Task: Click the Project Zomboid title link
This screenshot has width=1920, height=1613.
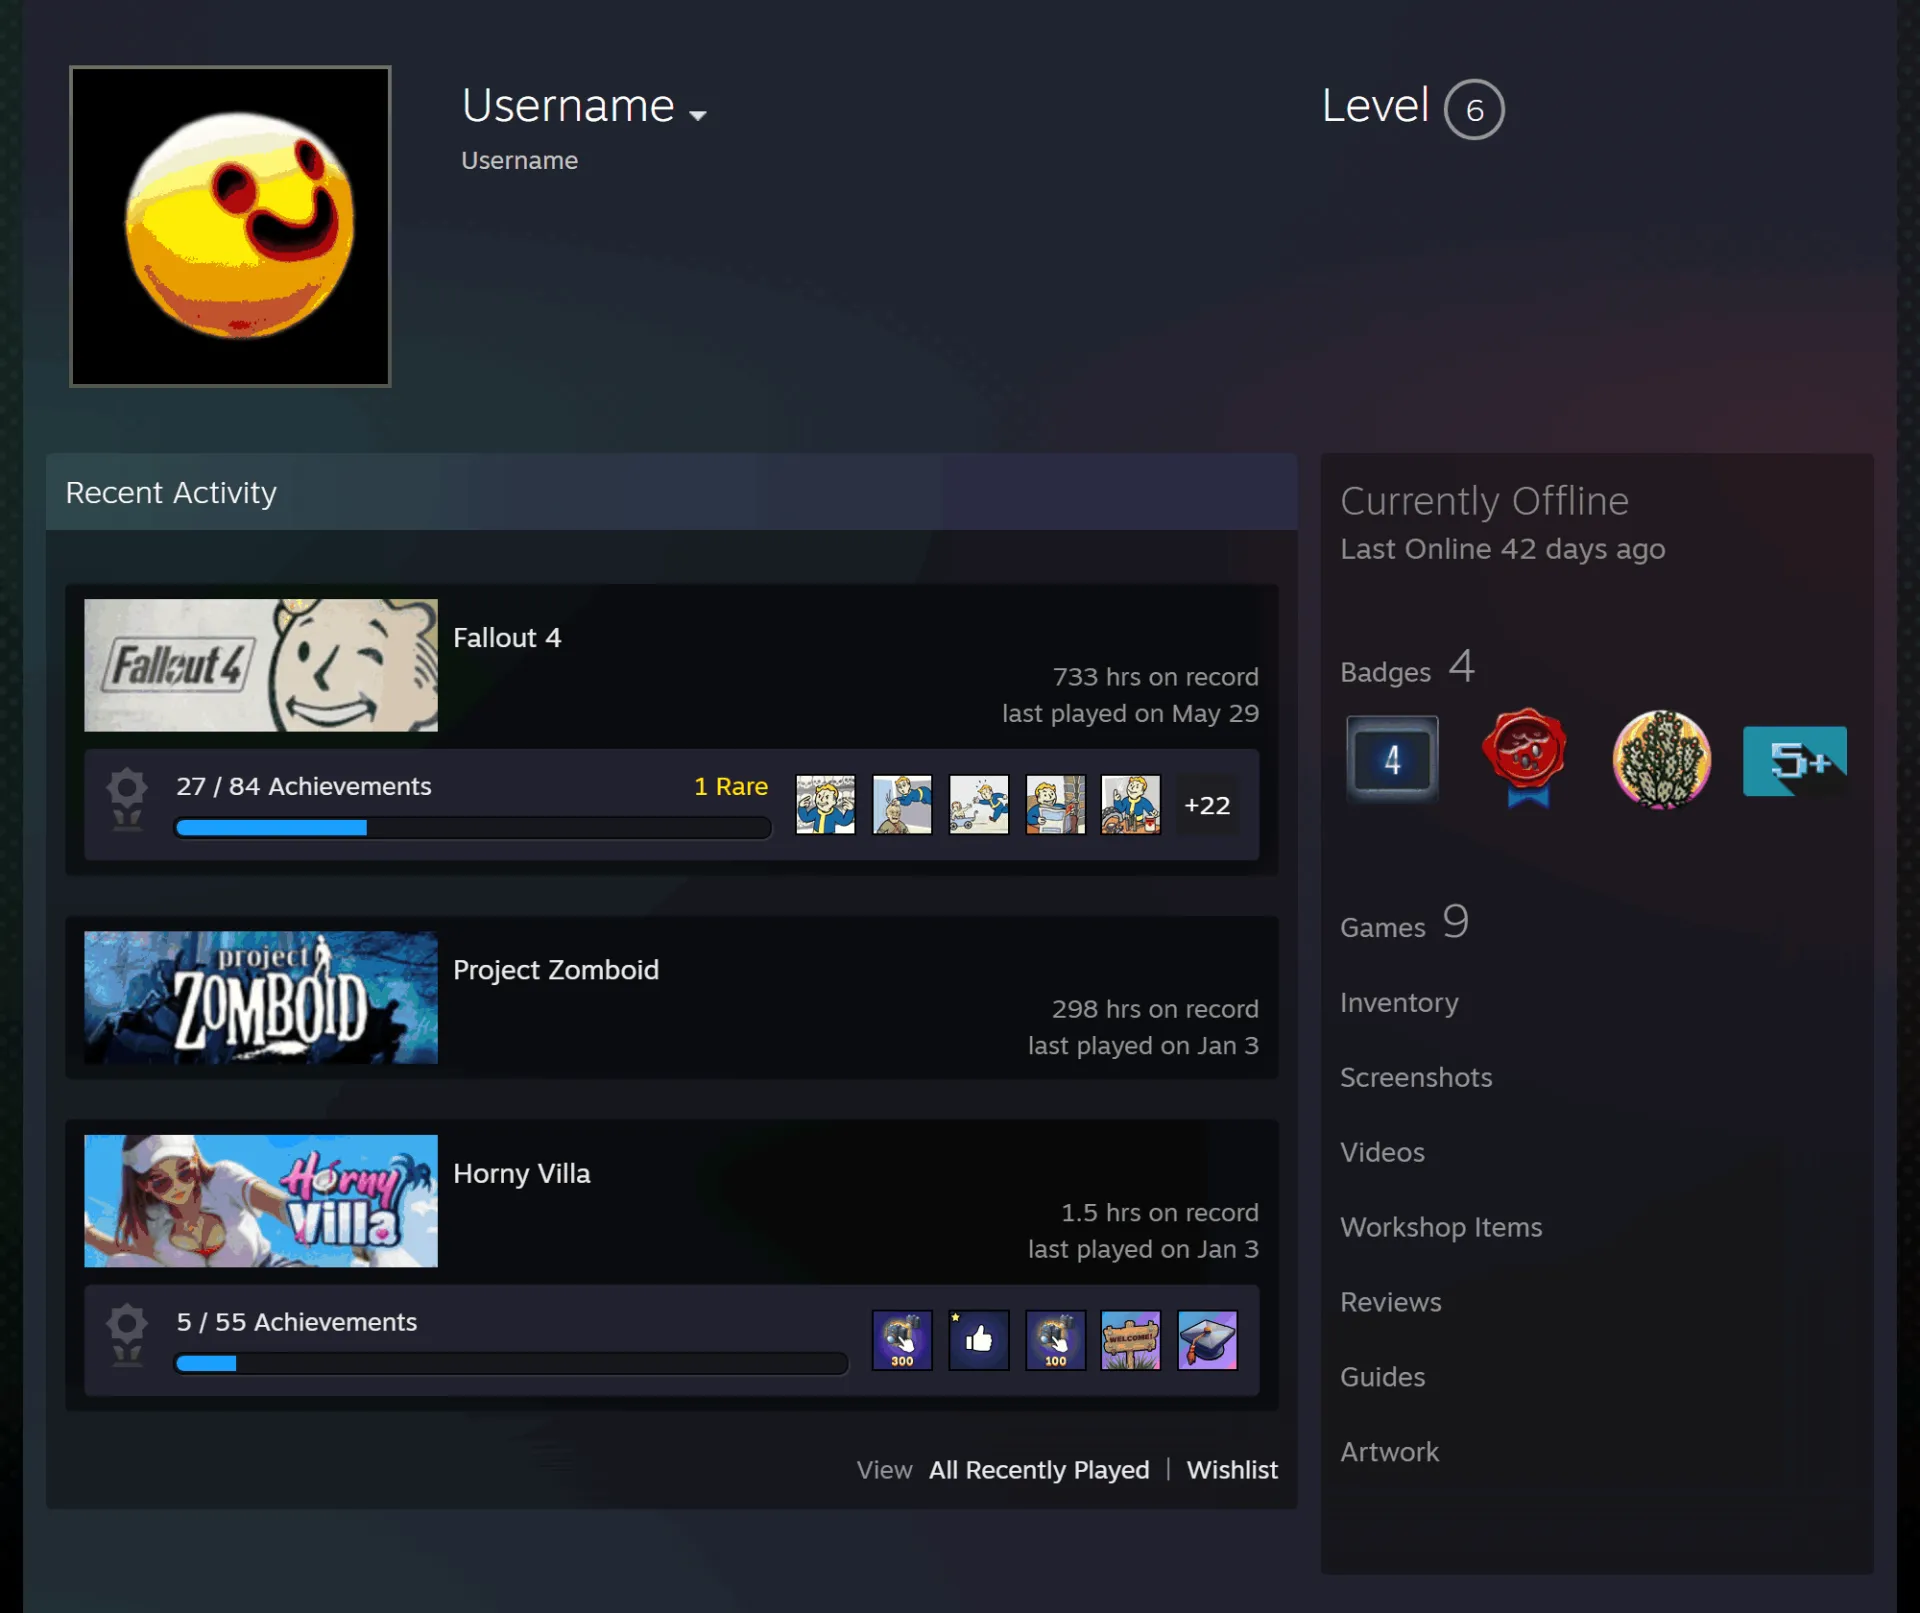Action: pos(556,970)
